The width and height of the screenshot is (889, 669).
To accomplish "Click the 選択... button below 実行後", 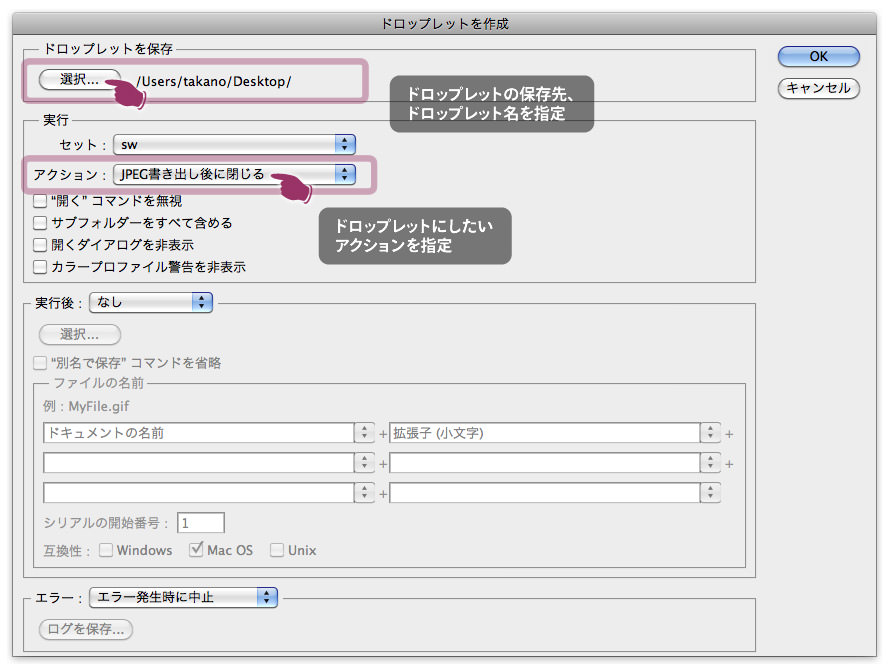I will [x=79, y=334].
